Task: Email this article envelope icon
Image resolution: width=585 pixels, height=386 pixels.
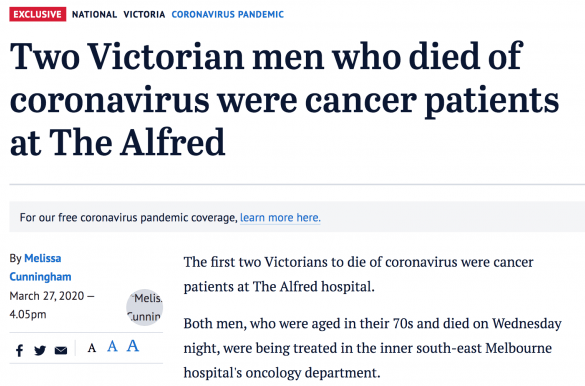Action: (x=61, y=351)
